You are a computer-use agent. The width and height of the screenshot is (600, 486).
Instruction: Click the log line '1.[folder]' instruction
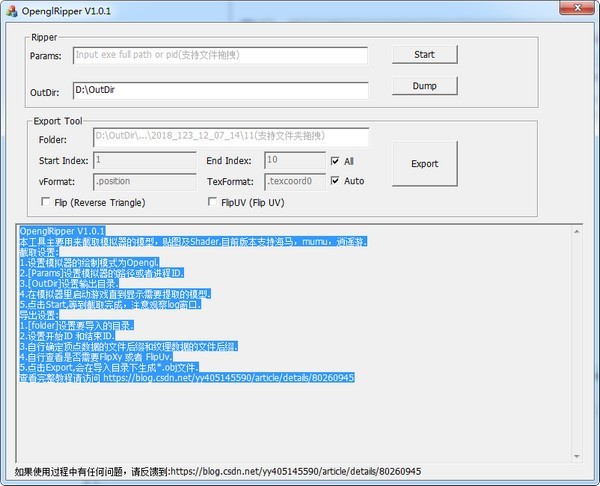tap(76, 326)
